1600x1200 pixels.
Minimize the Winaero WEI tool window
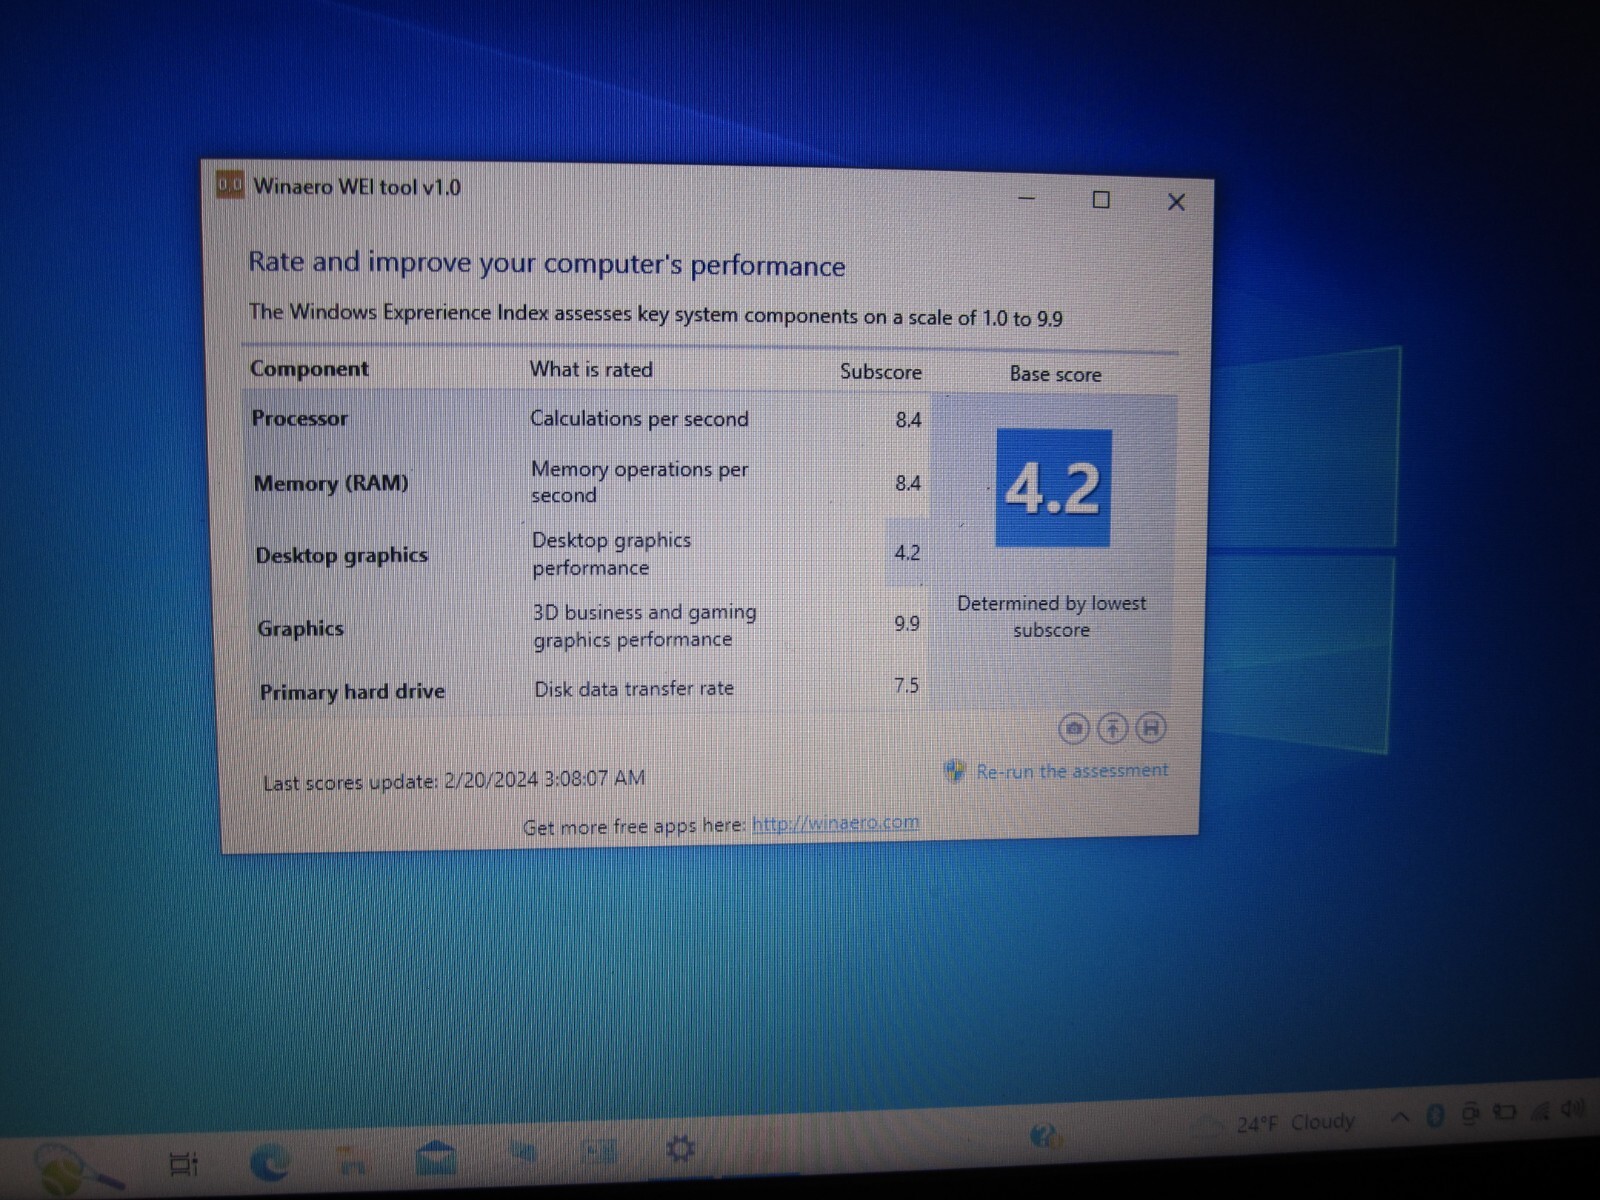point(1026,198)
